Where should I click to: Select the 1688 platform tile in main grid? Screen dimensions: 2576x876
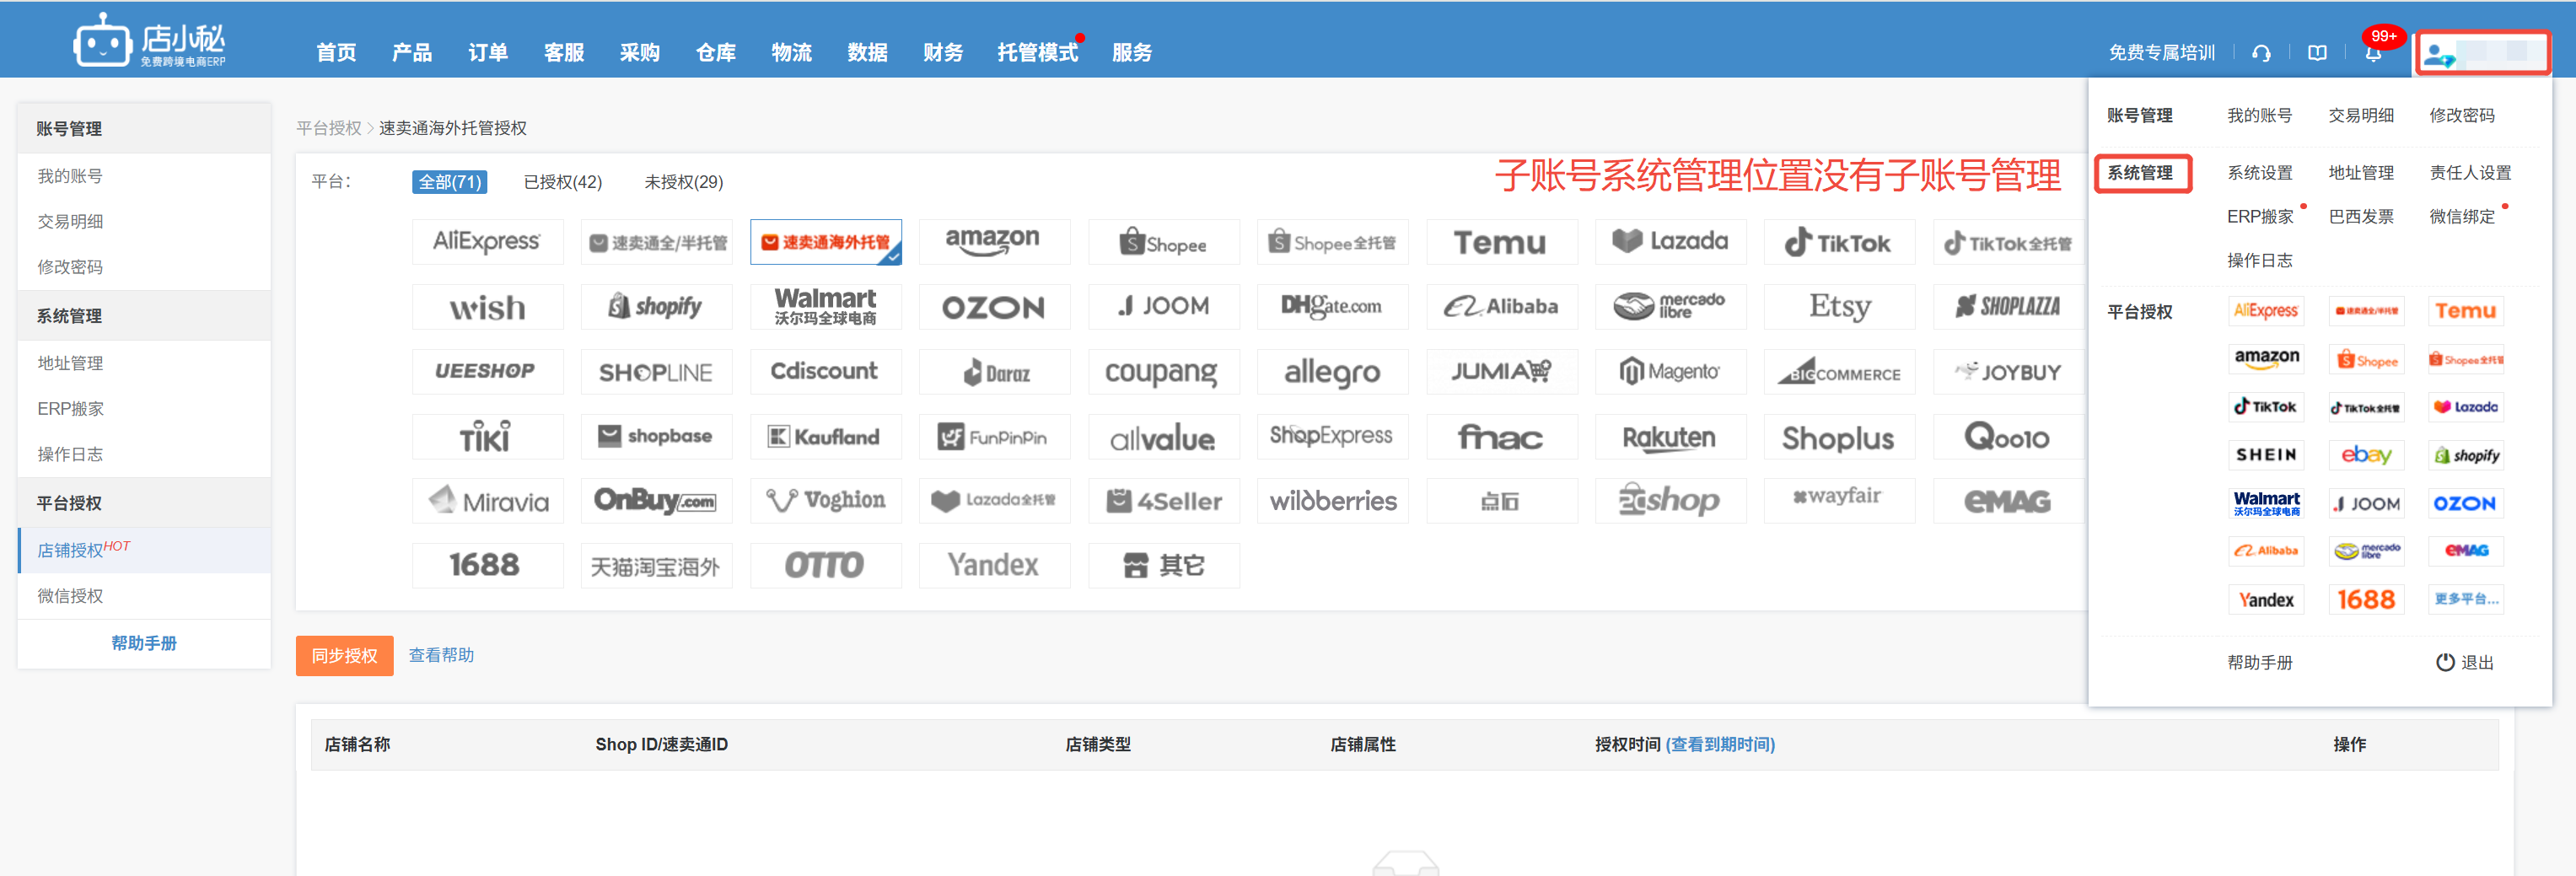(x=487, y=566)
